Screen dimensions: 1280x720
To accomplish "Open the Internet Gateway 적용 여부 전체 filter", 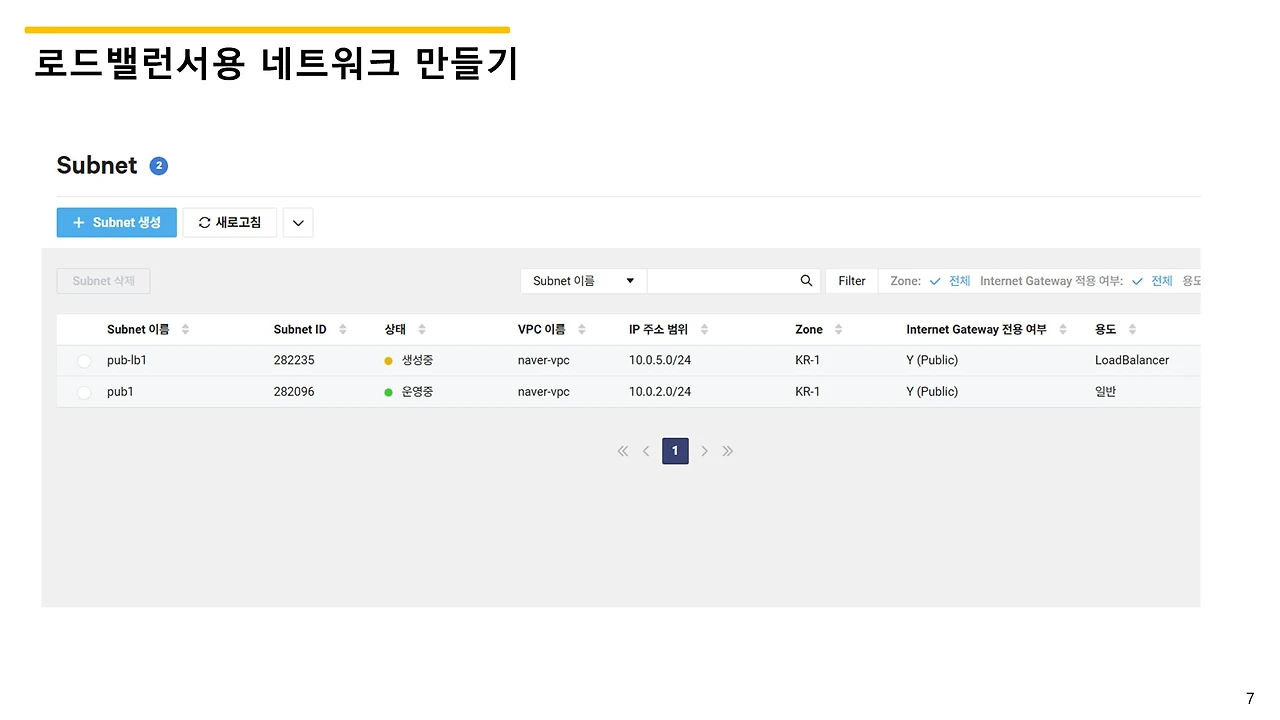I will [1162, 281].
